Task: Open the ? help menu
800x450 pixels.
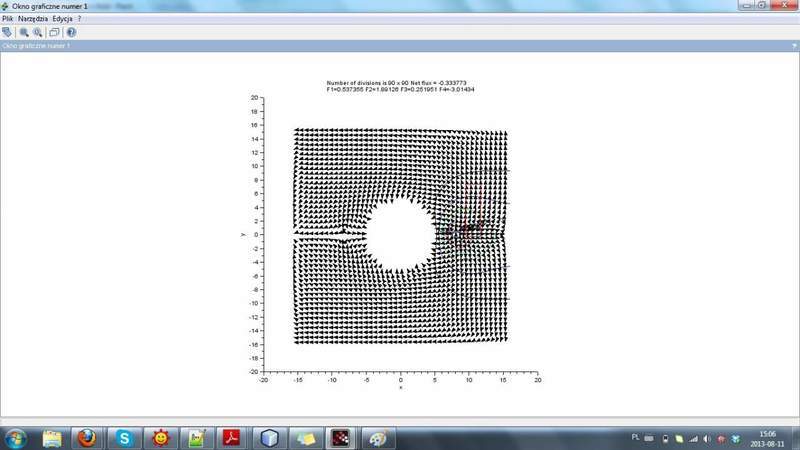Action: point(79,18)
